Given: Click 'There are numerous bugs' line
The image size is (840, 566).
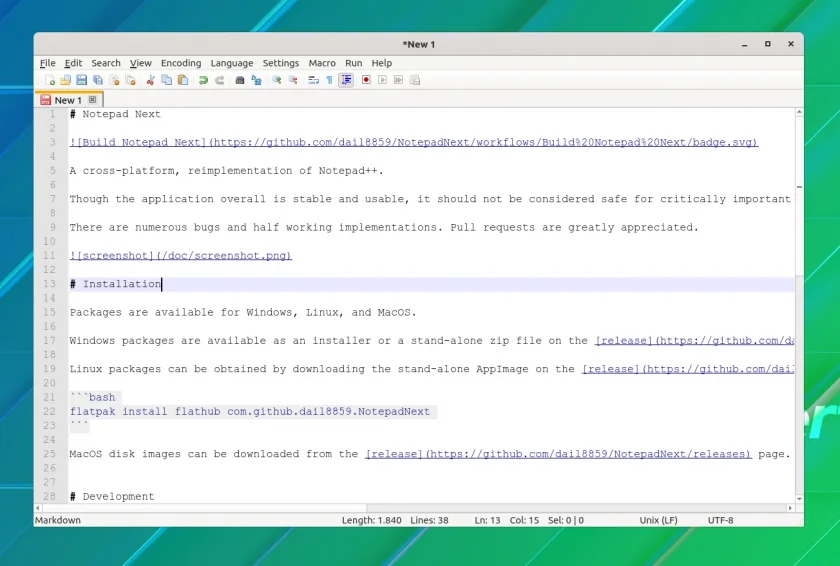Looking at the screenshot, I should 384,228.
